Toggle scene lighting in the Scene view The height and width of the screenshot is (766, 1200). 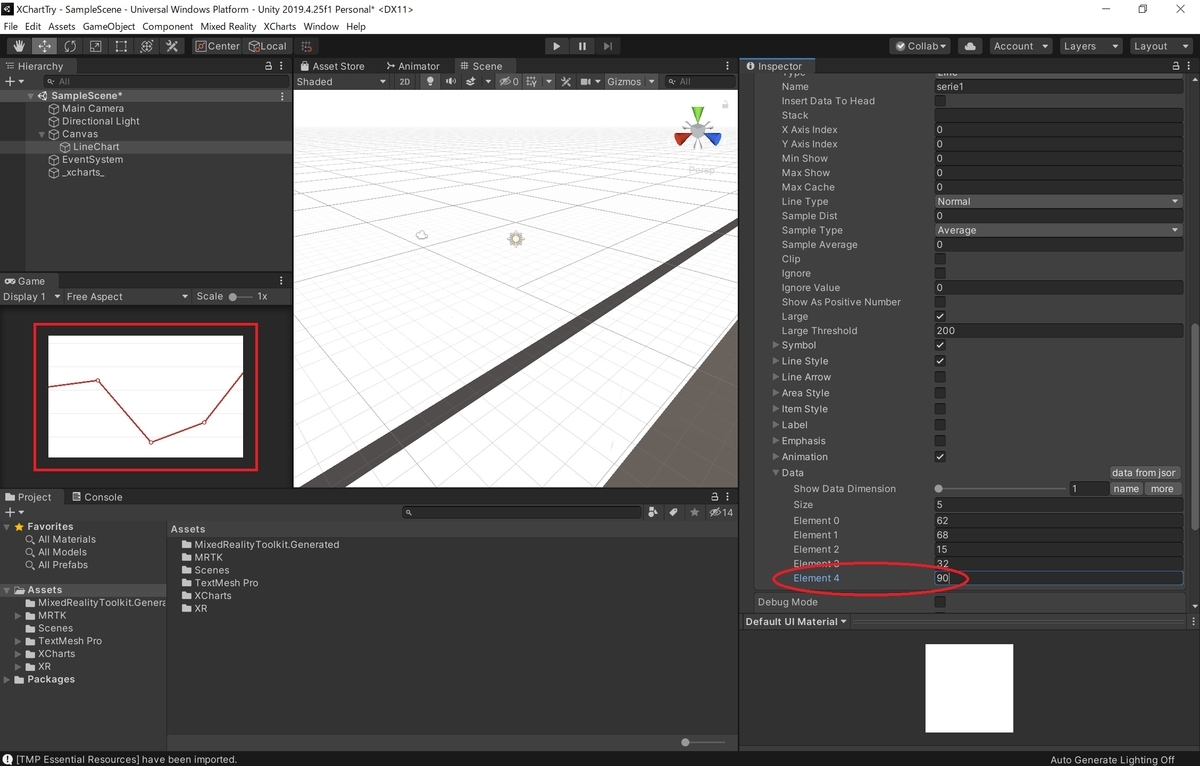[429, 81]
